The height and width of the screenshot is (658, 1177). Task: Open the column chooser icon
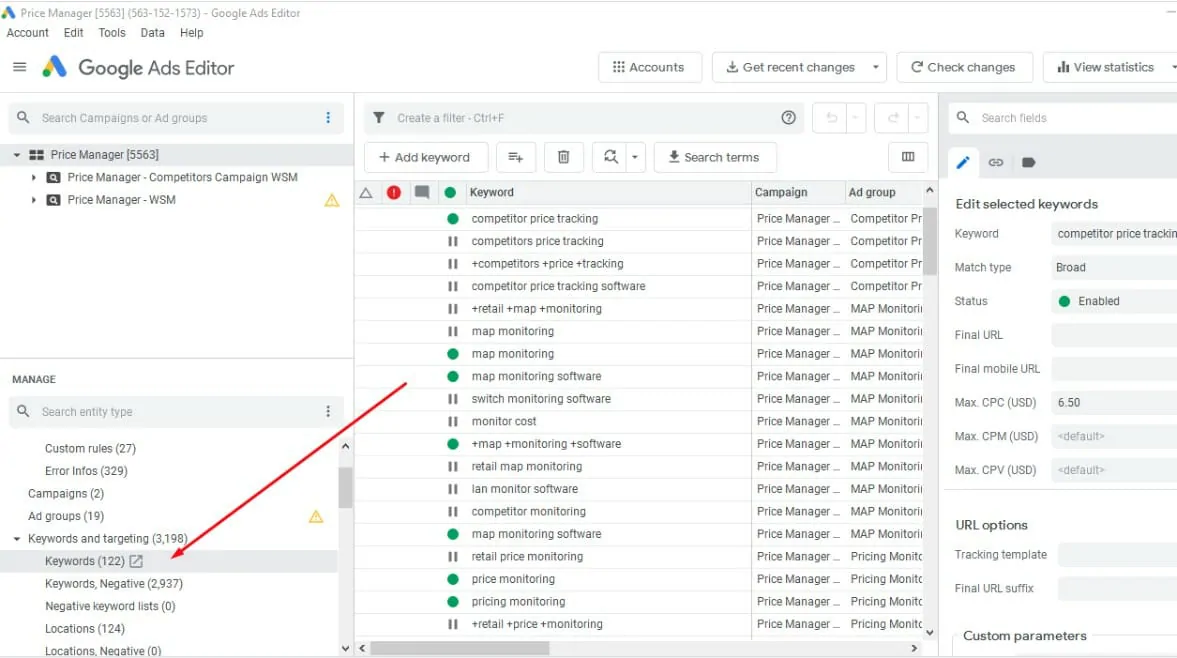(x=908, y=157)
